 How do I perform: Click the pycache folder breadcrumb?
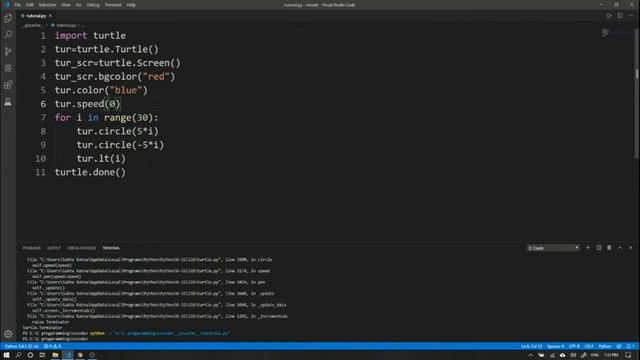tap(32, 25)
